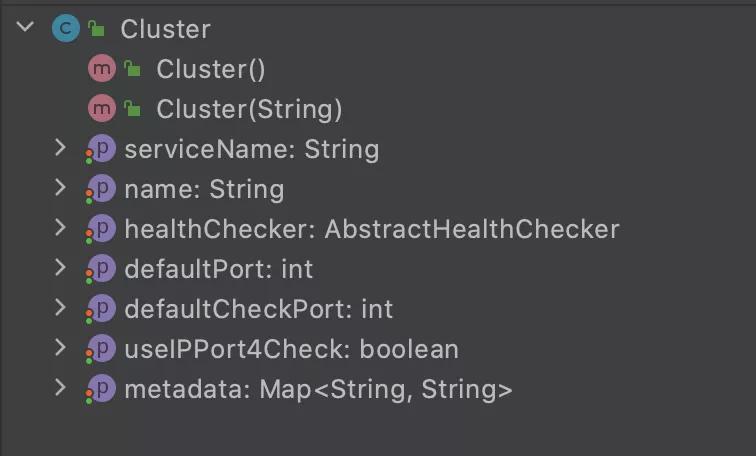756x456 pixels.
Task: Click the Cluster class icon
Action: (65, 29)
